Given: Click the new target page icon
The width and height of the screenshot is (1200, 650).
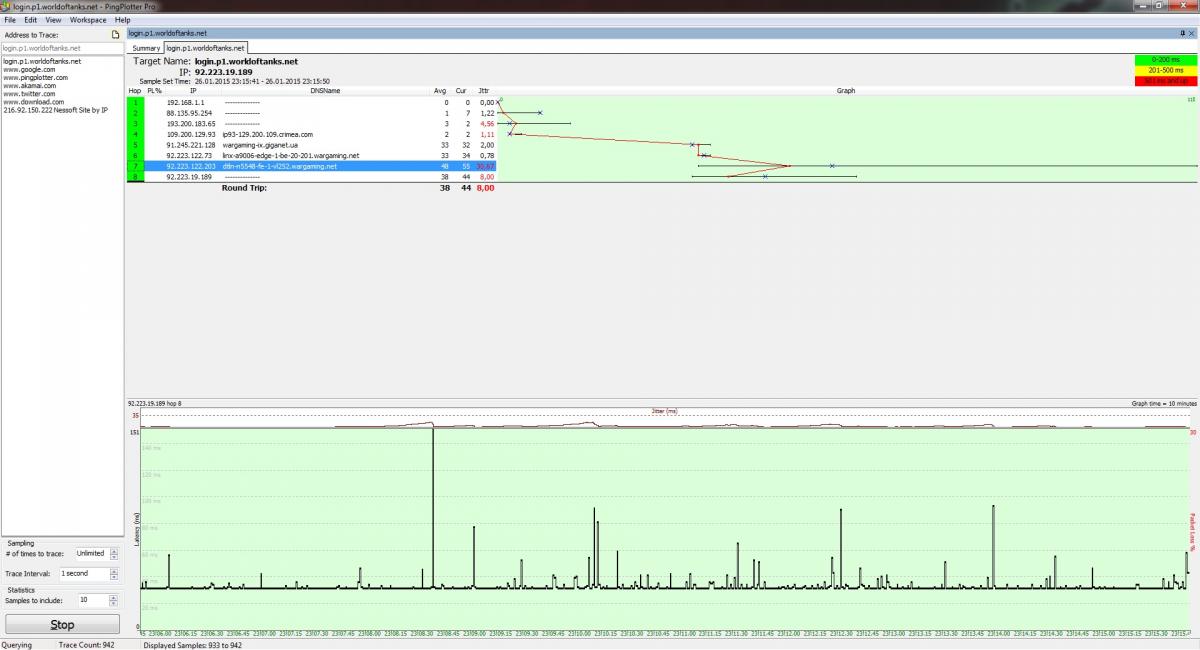Looking at the screenshot, I should pyautogui.click(x=115, y=34).
